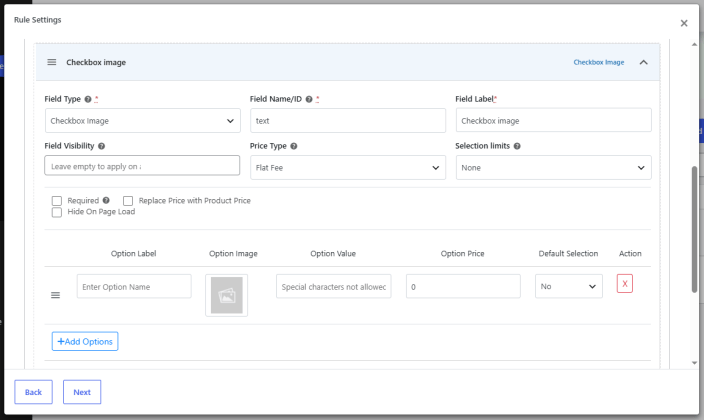The height and width of the screenshot is (420, 704).
Task: Select the option image placeholder thumbnail
Action: pos(227,295)
